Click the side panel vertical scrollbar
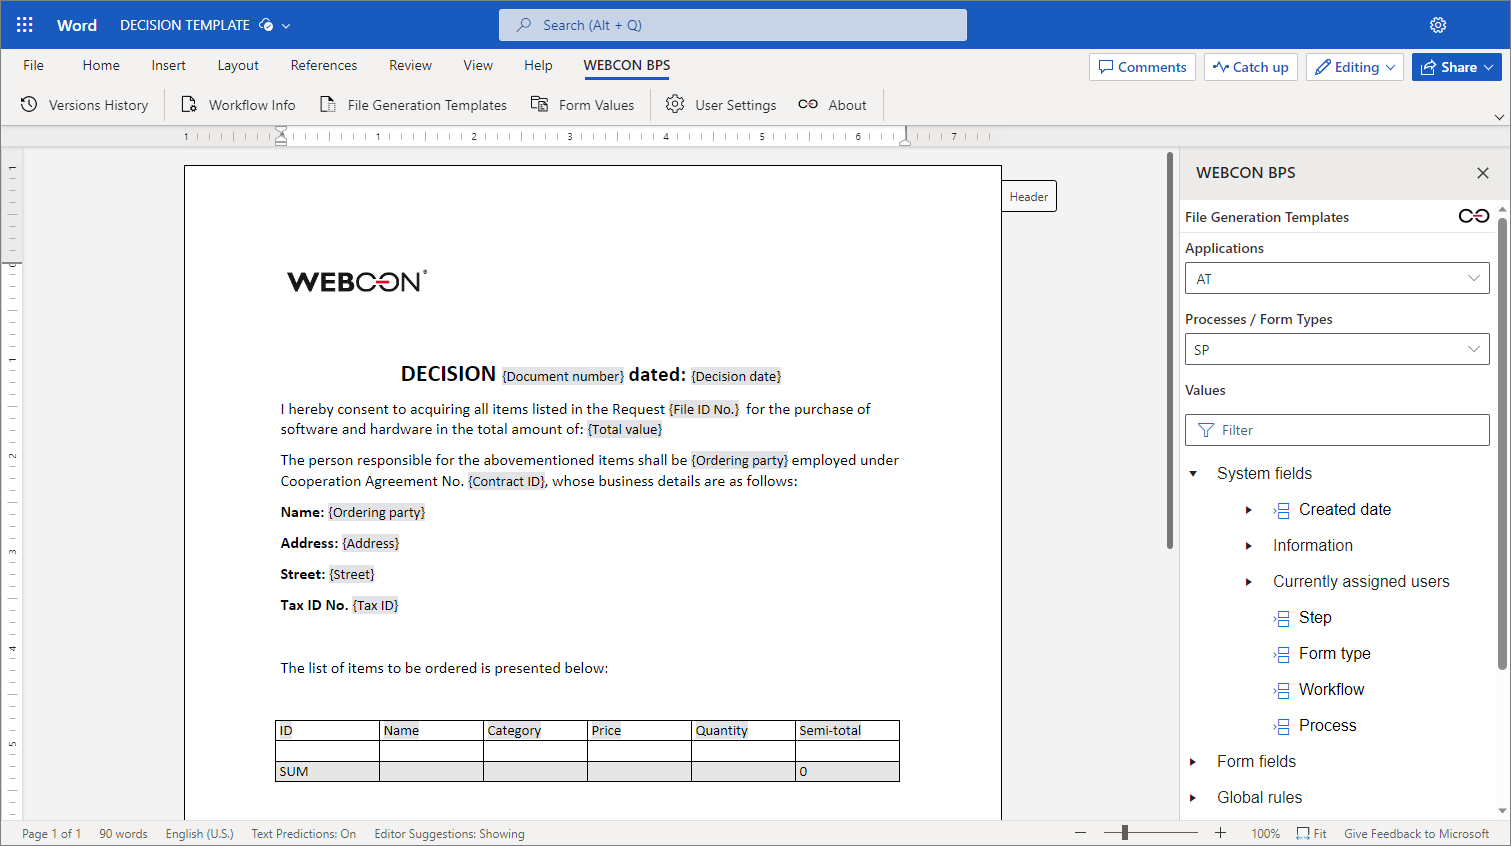 [1502, 443]
